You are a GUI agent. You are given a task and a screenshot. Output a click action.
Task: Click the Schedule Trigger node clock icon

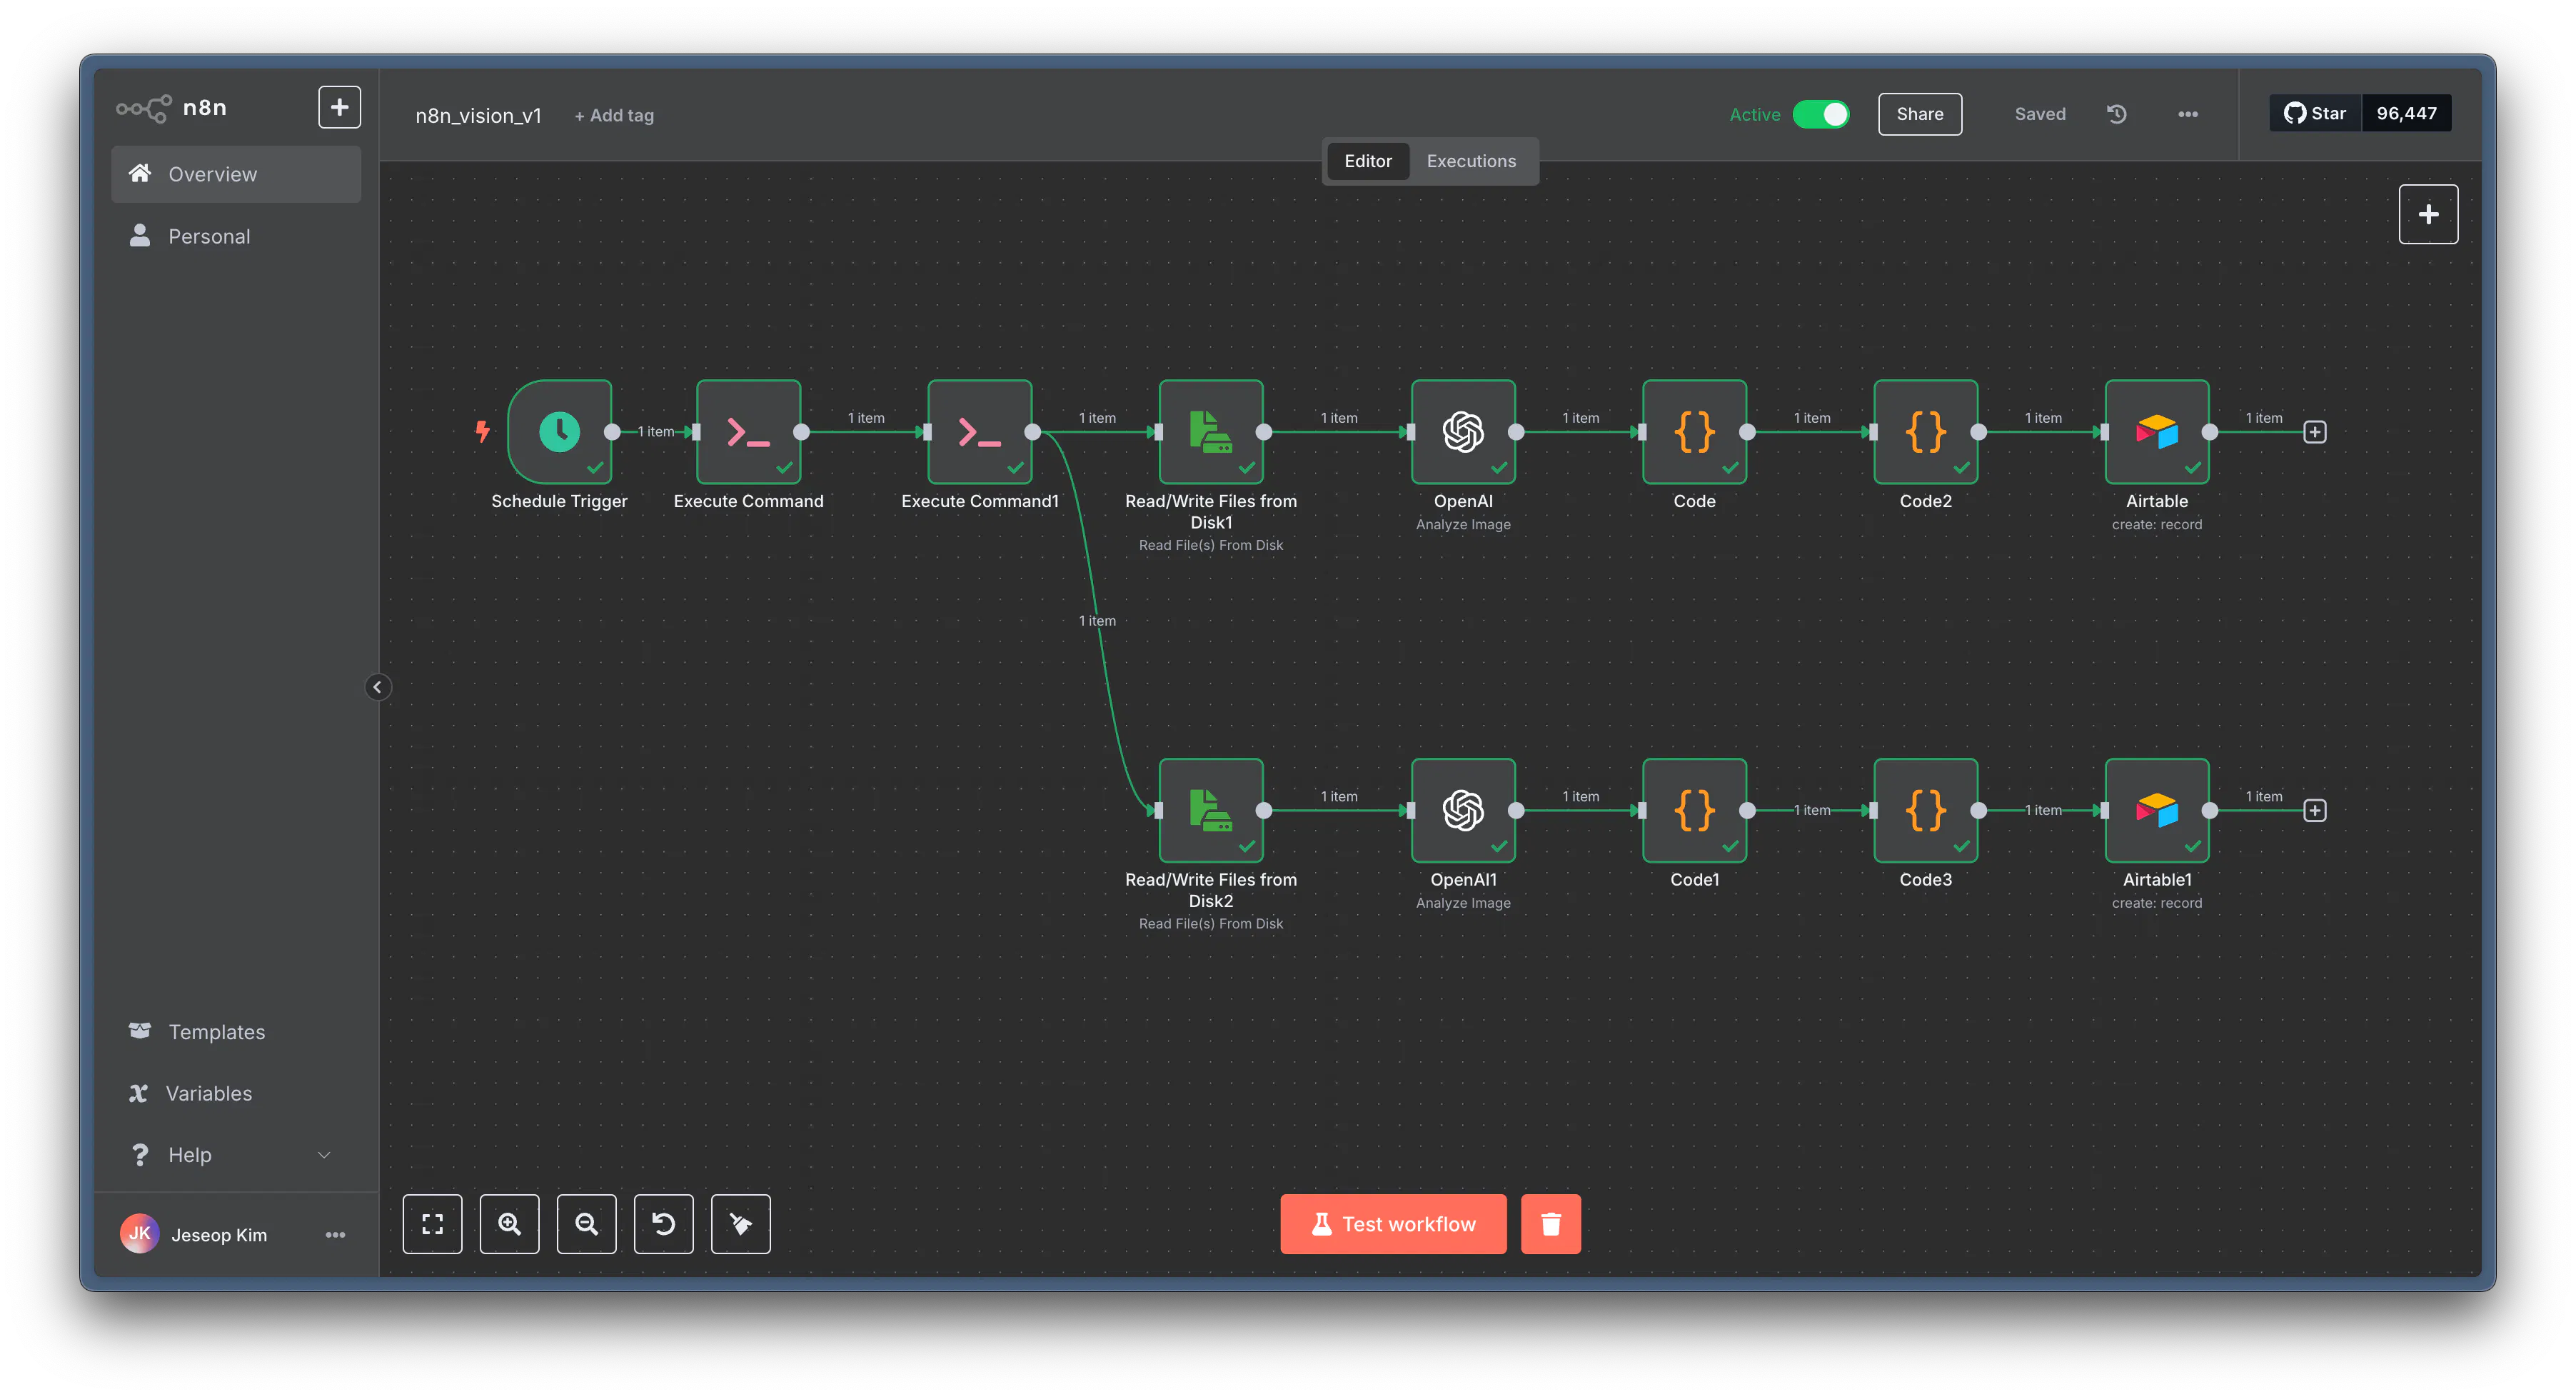pyautogui.click(x=559, y=432)
